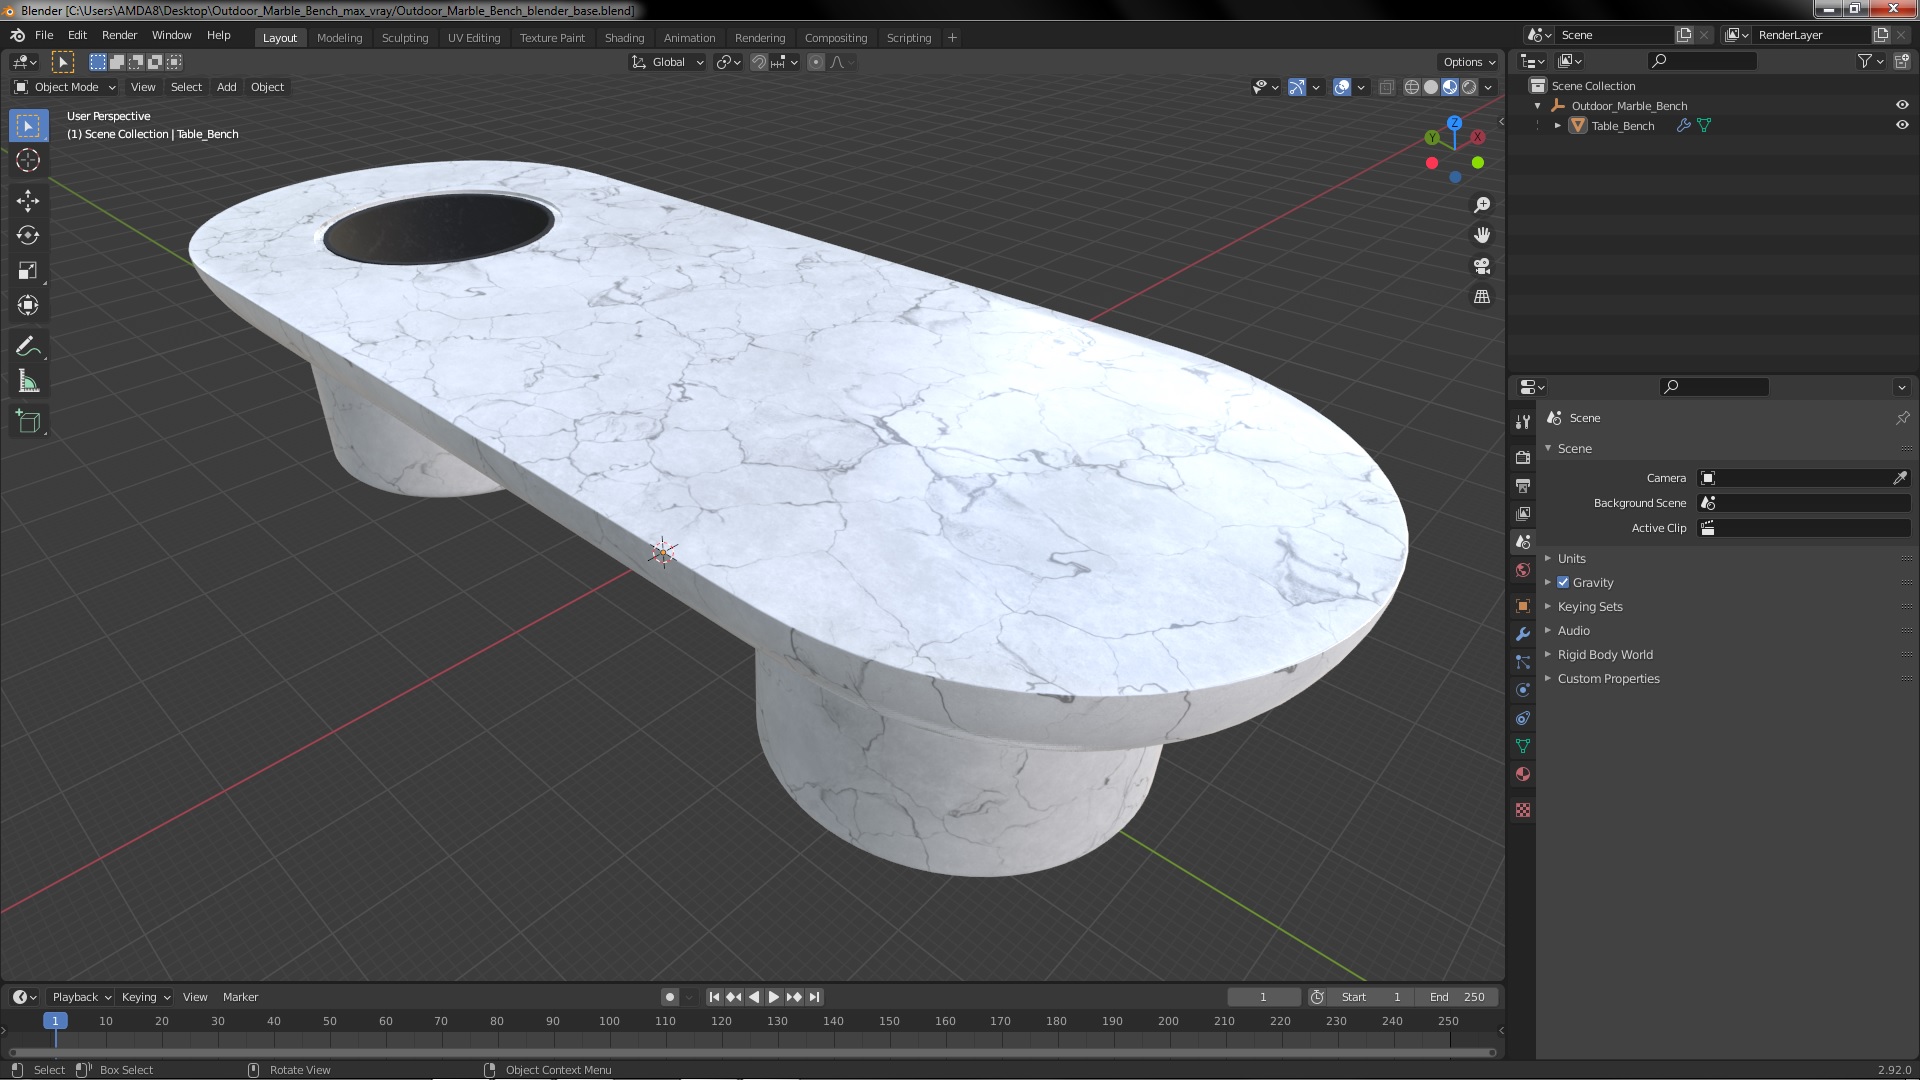Select the Rotate tool
Viewport: 1920px width, 1080px height.
point(28,235)
